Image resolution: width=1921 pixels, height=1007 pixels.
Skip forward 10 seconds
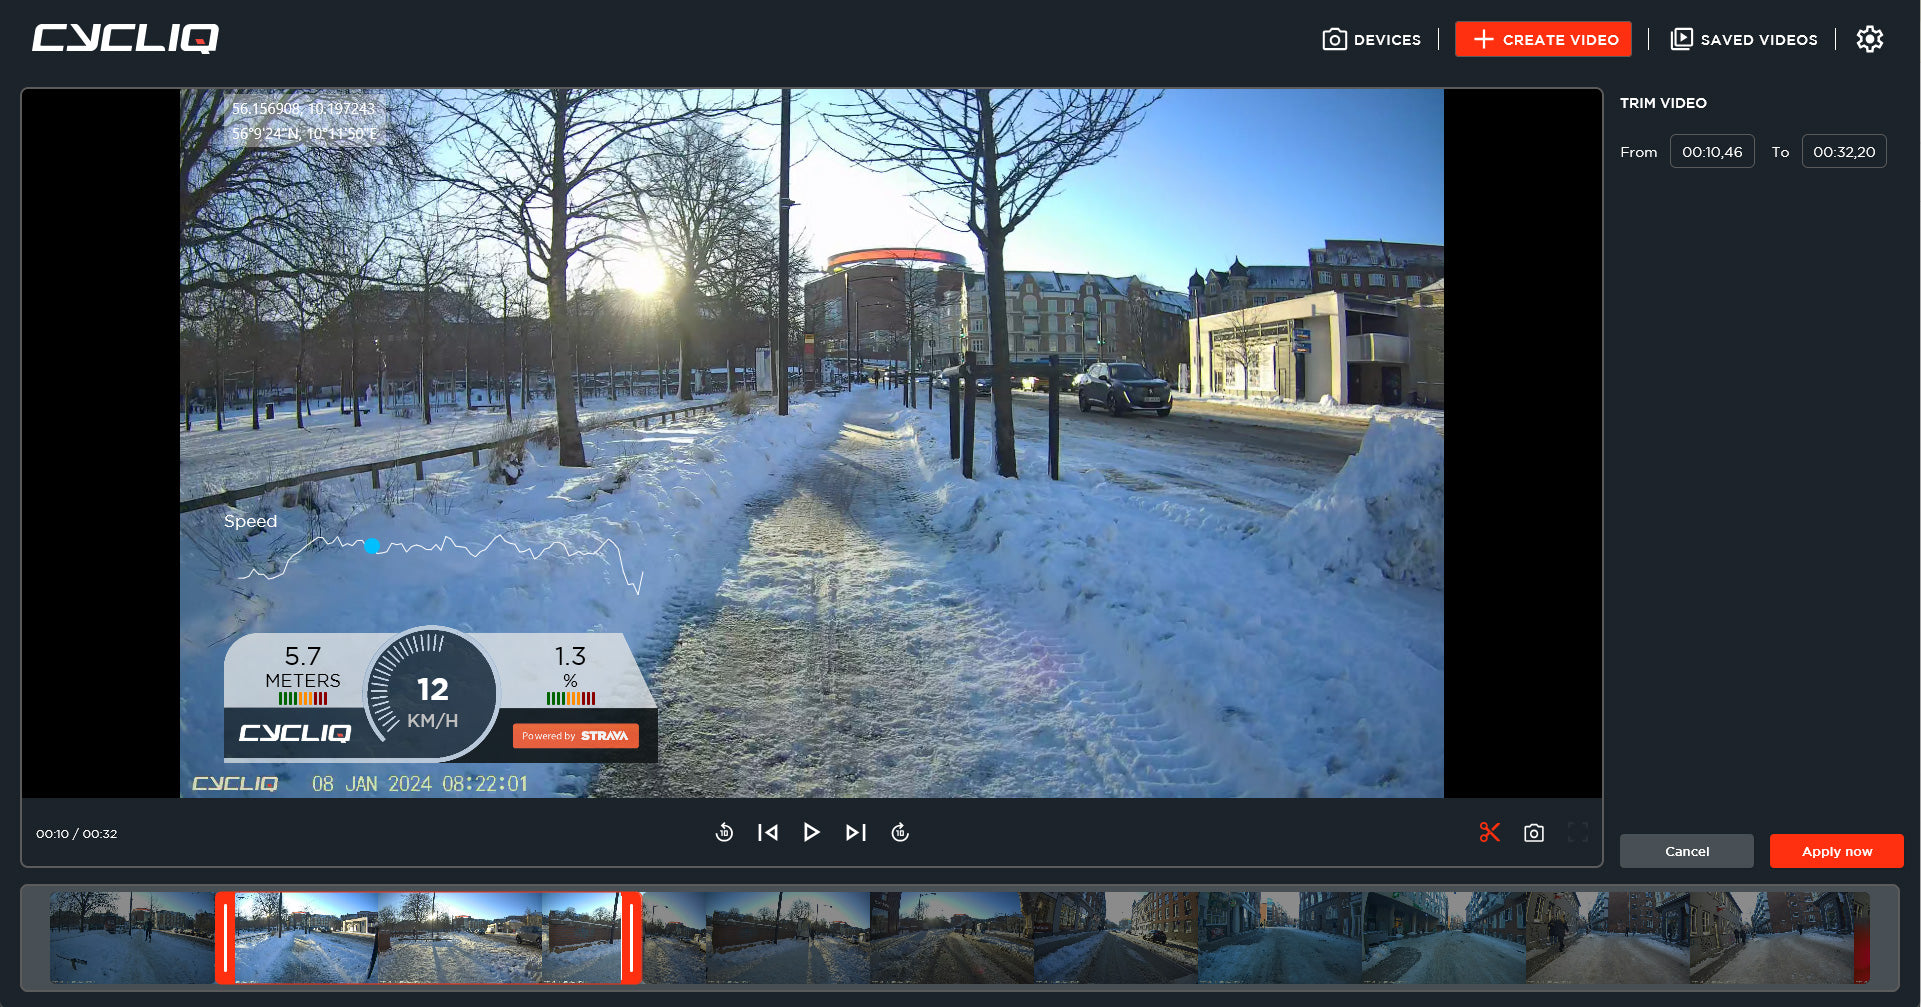[x=899, y=833]
